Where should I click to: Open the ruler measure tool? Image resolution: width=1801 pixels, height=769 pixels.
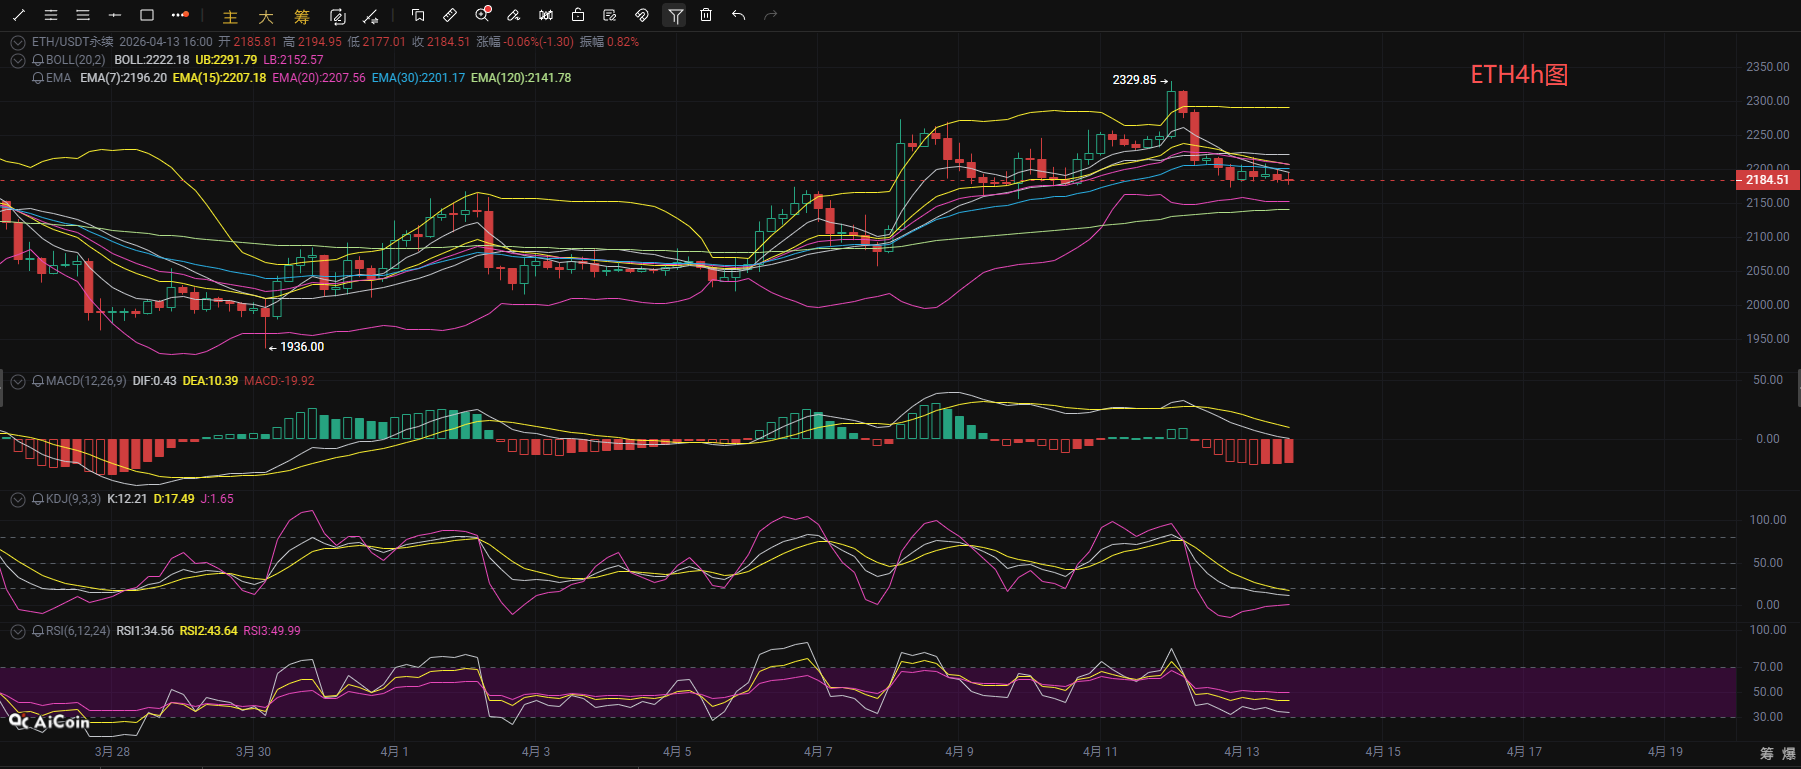tap(450, 15)
